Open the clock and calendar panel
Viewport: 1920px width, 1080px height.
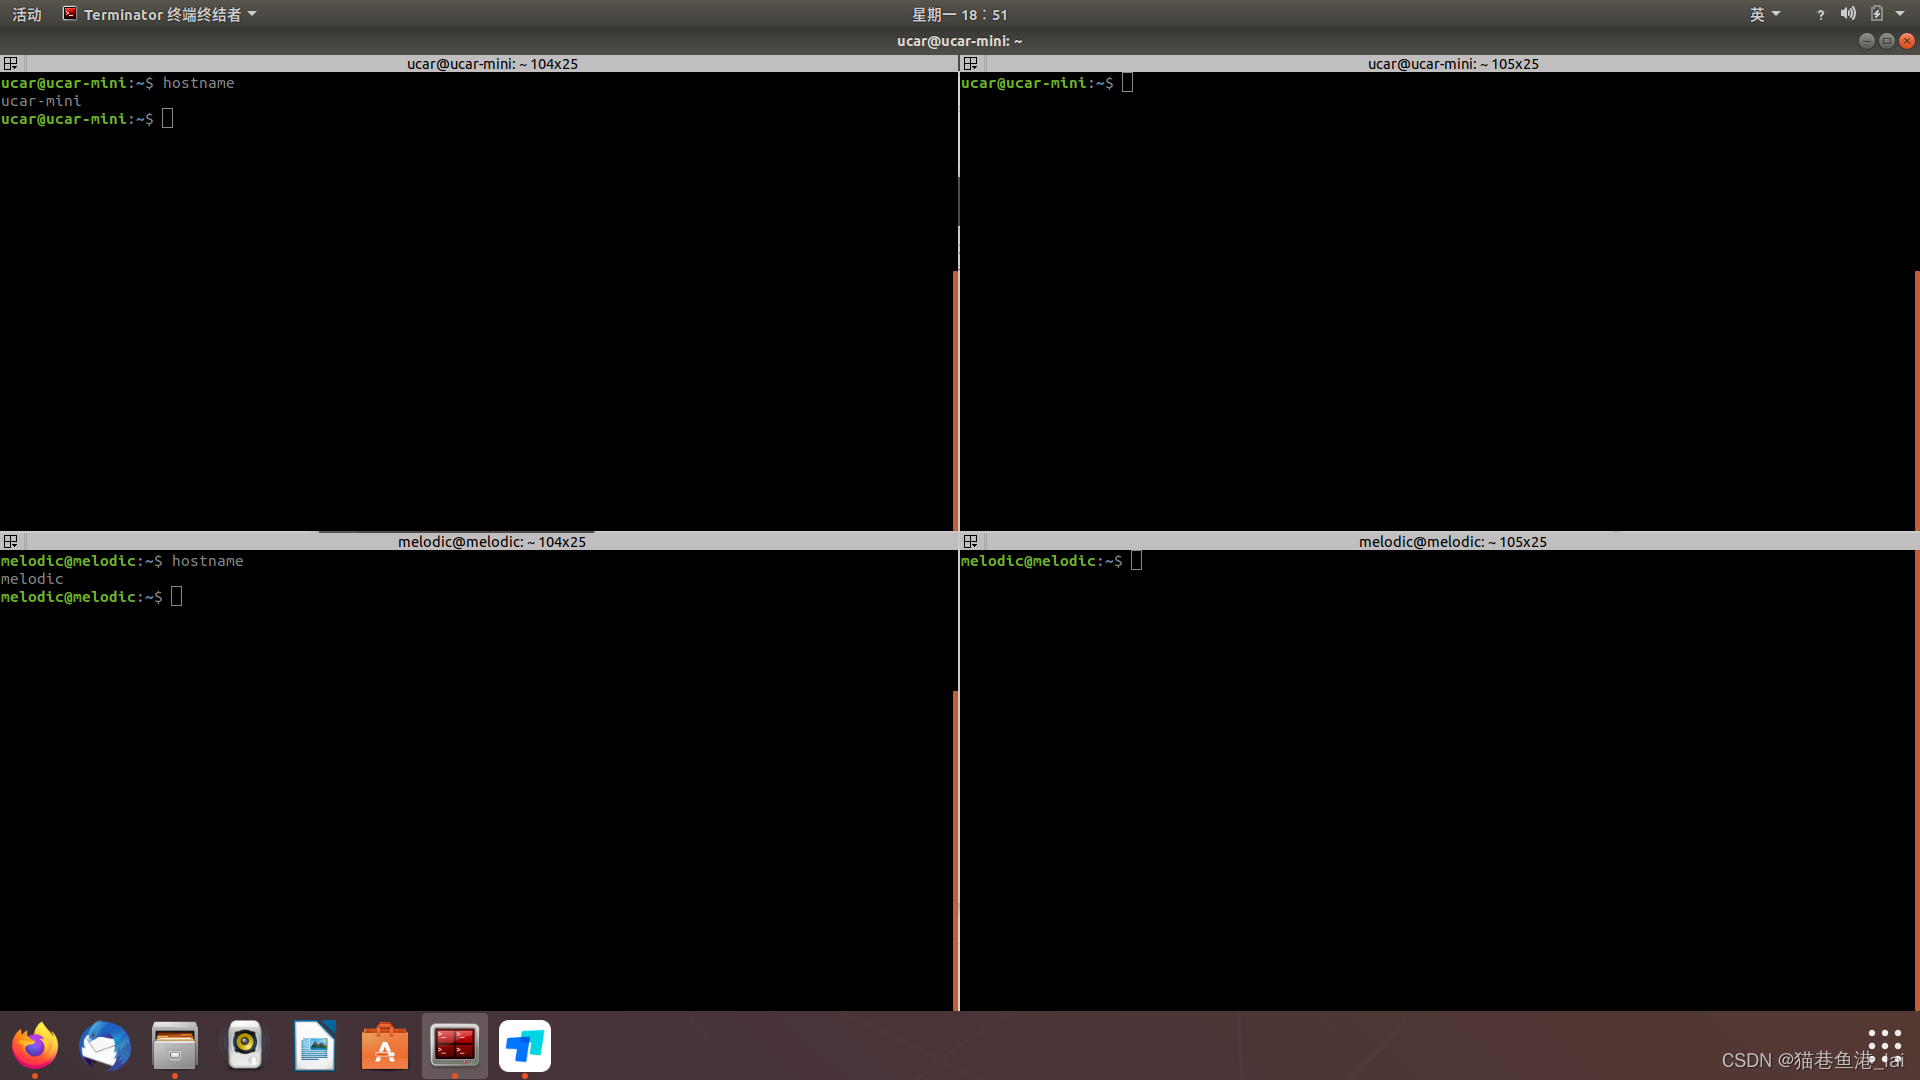point(959,14)
